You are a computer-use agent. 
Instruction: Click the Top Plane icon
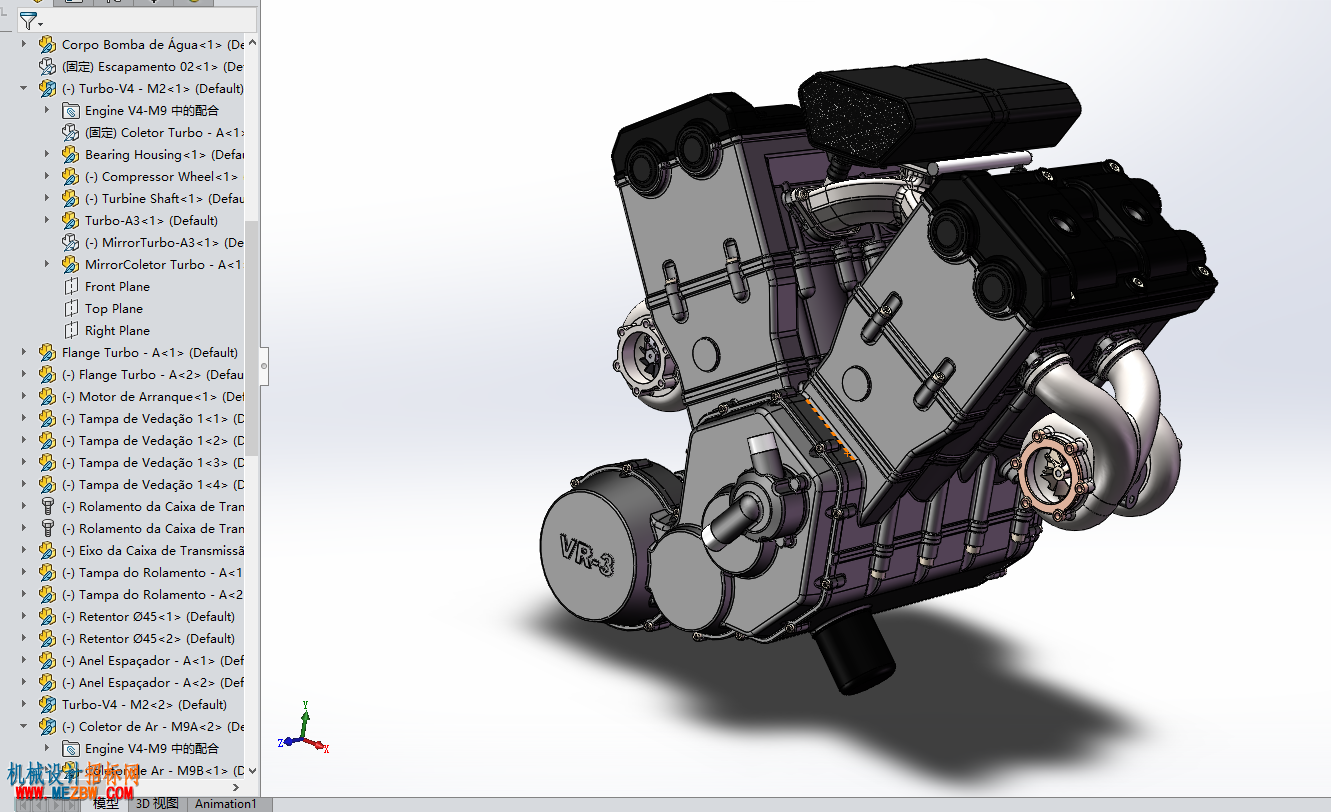point(70,308)
